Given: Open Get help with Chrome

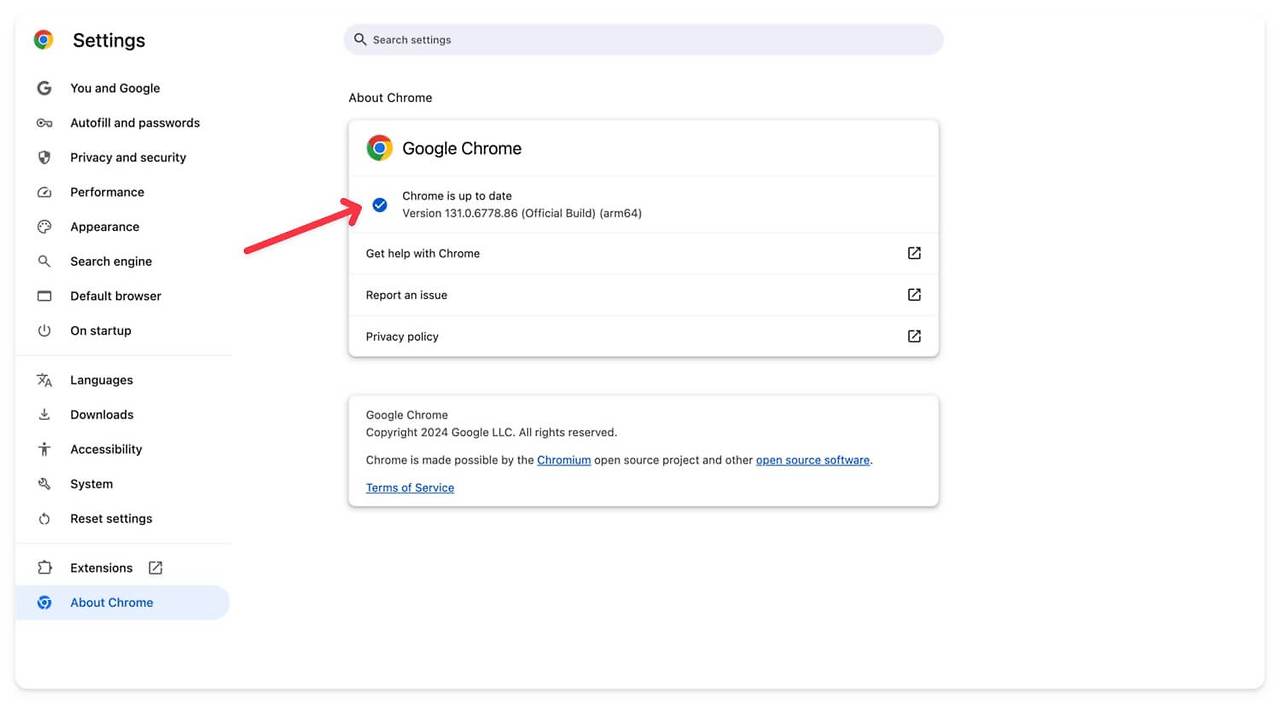Looking at the screenshot, I should [643, 253].
